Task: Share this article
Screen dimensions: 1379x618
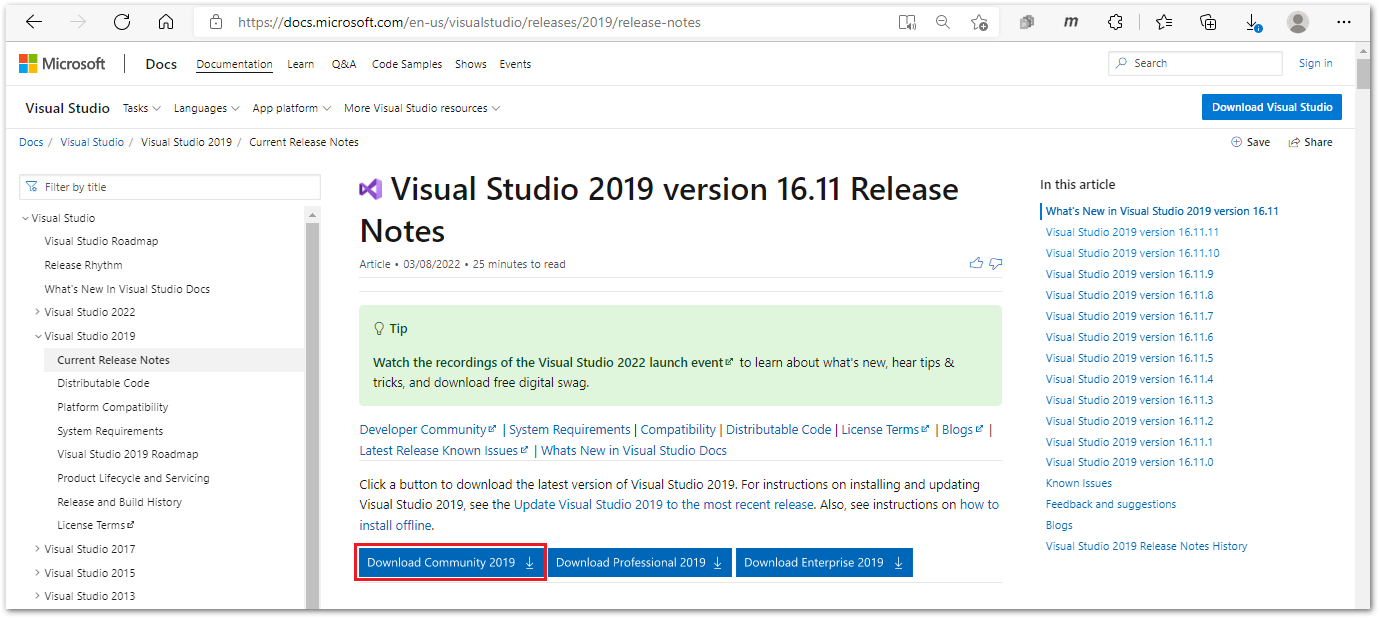Action: click(1310, 142)
